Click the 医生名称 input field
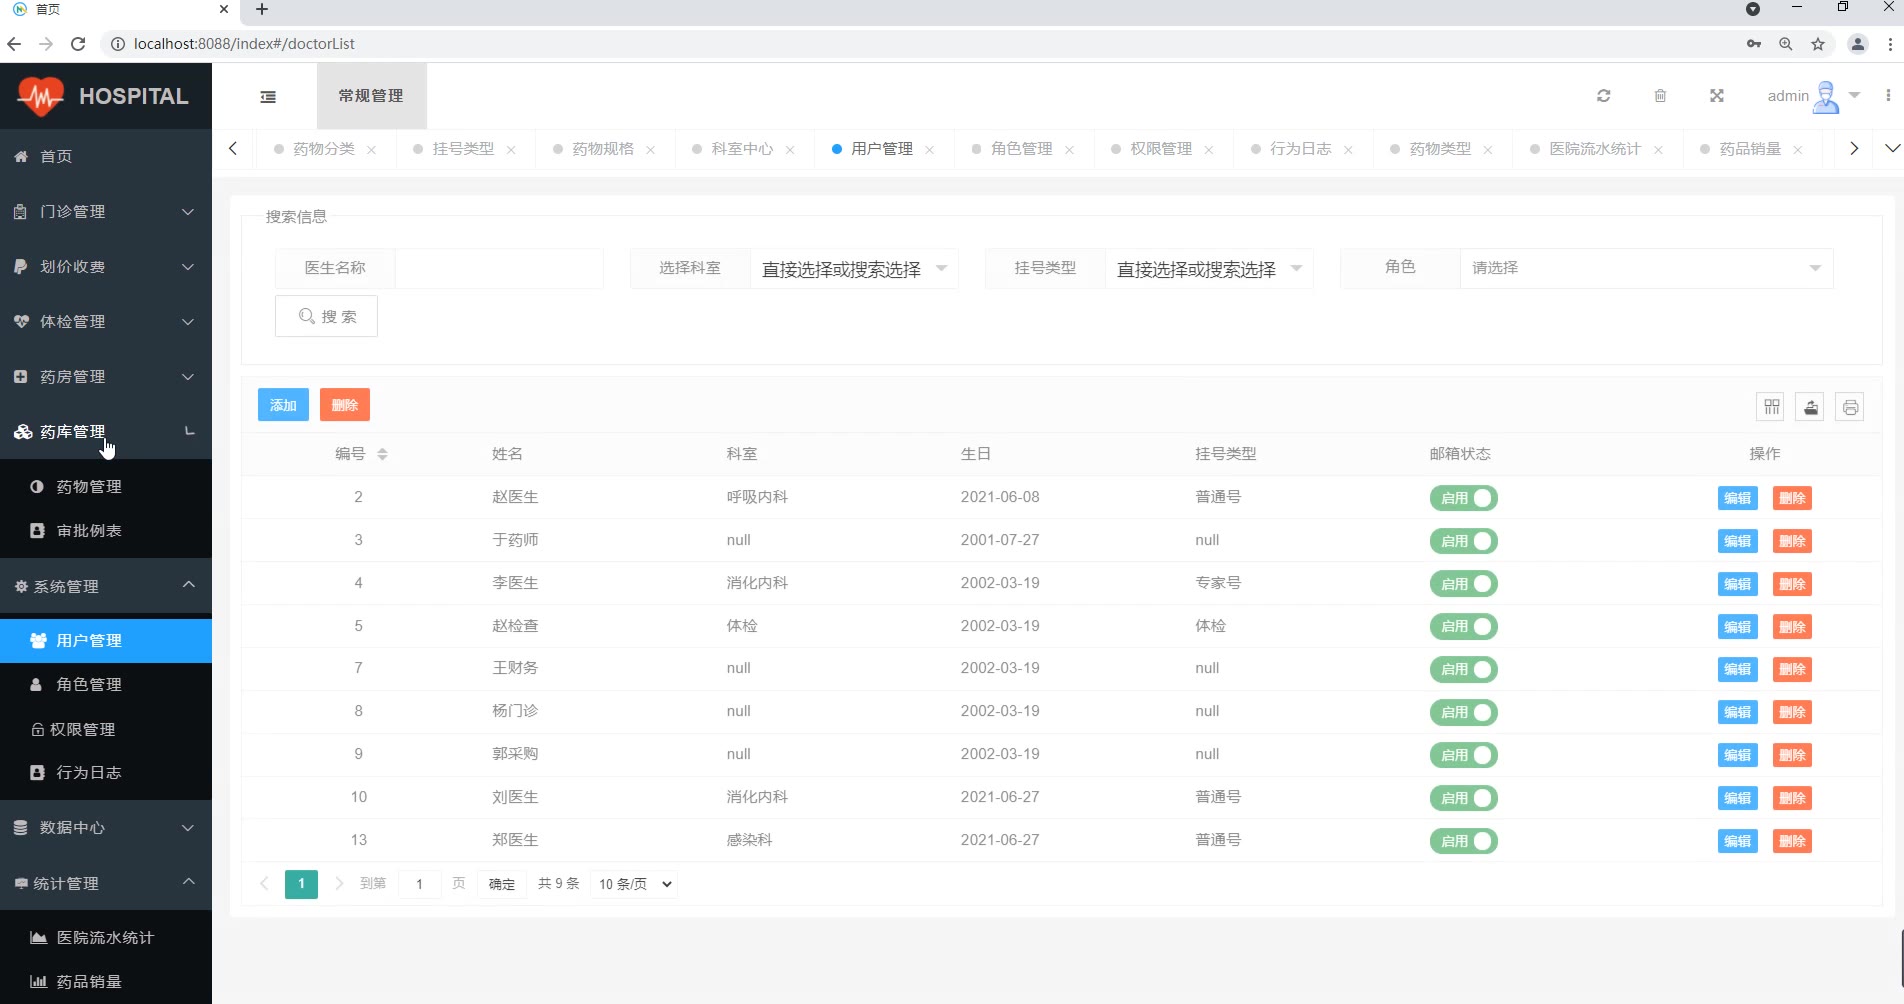 [499, 268]
